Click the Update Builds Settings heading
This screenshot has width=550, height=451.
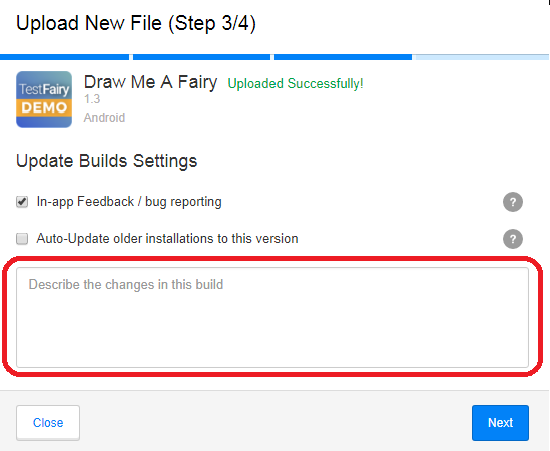pyautogui.click(x=107, y=162)
